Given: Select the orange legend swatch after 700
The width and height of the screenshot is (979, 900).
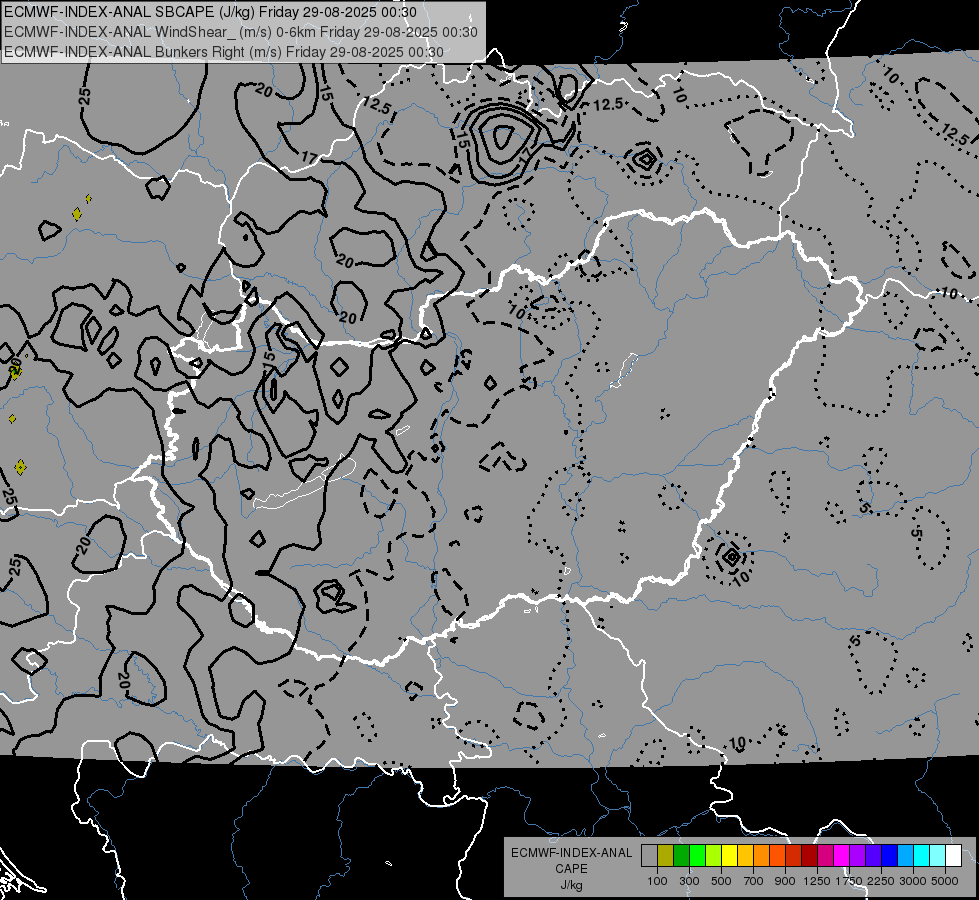Looking at the screenshot, I should click(x=761, y=856).
